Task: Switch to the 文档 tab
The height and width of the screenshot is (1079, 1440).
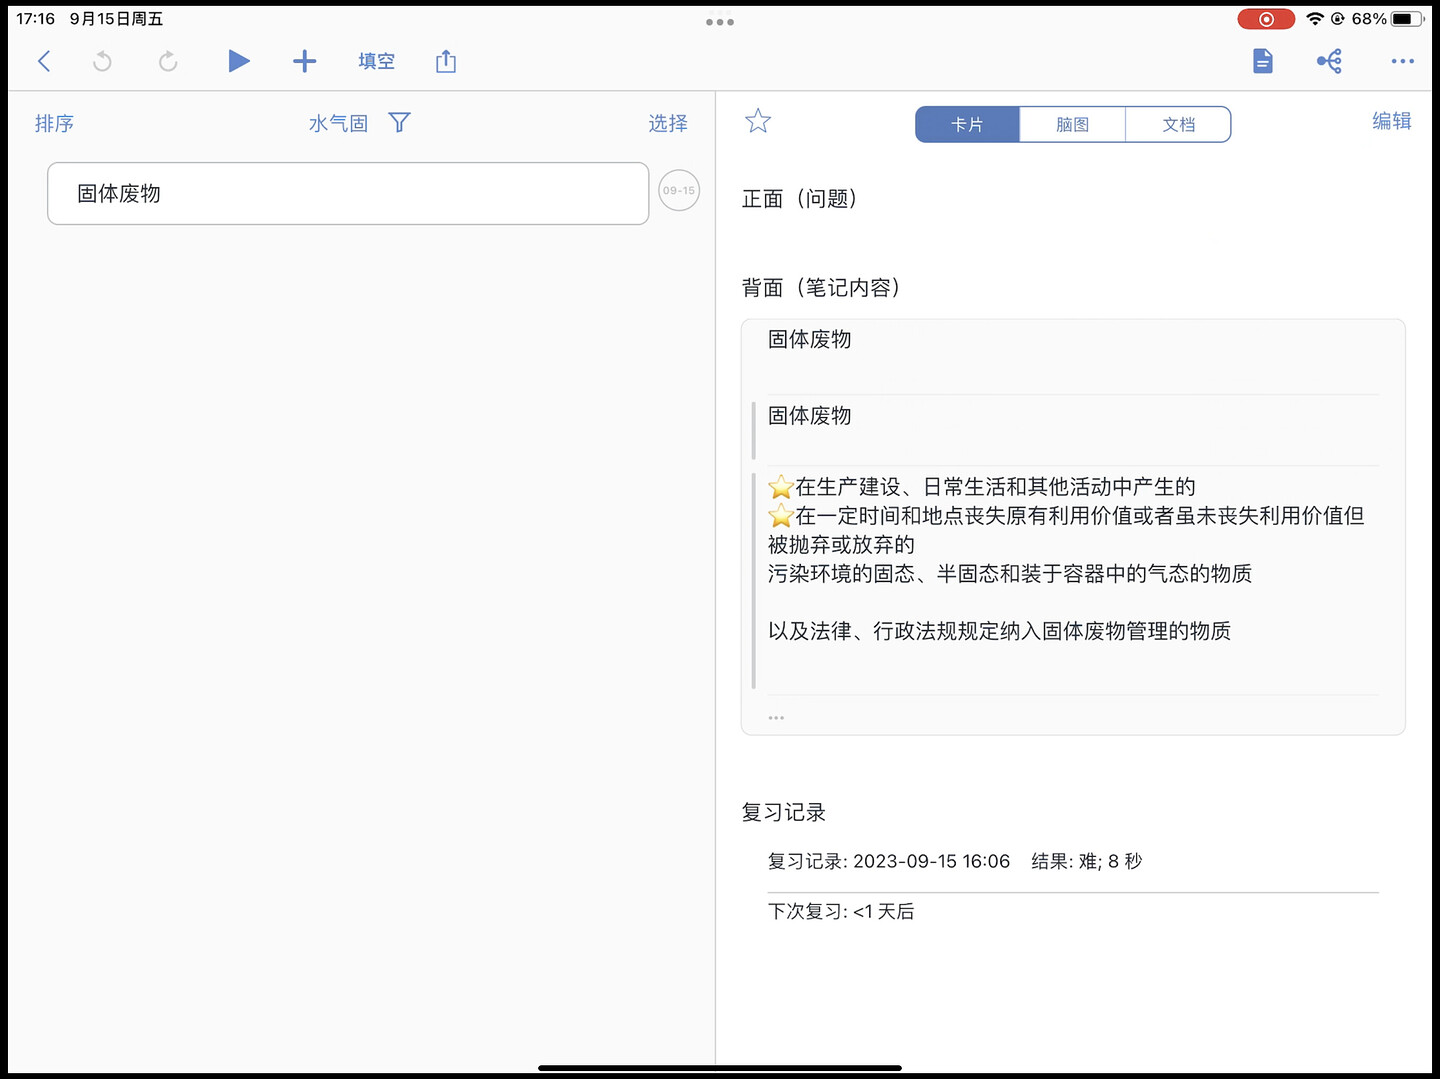Action: 1179,124
